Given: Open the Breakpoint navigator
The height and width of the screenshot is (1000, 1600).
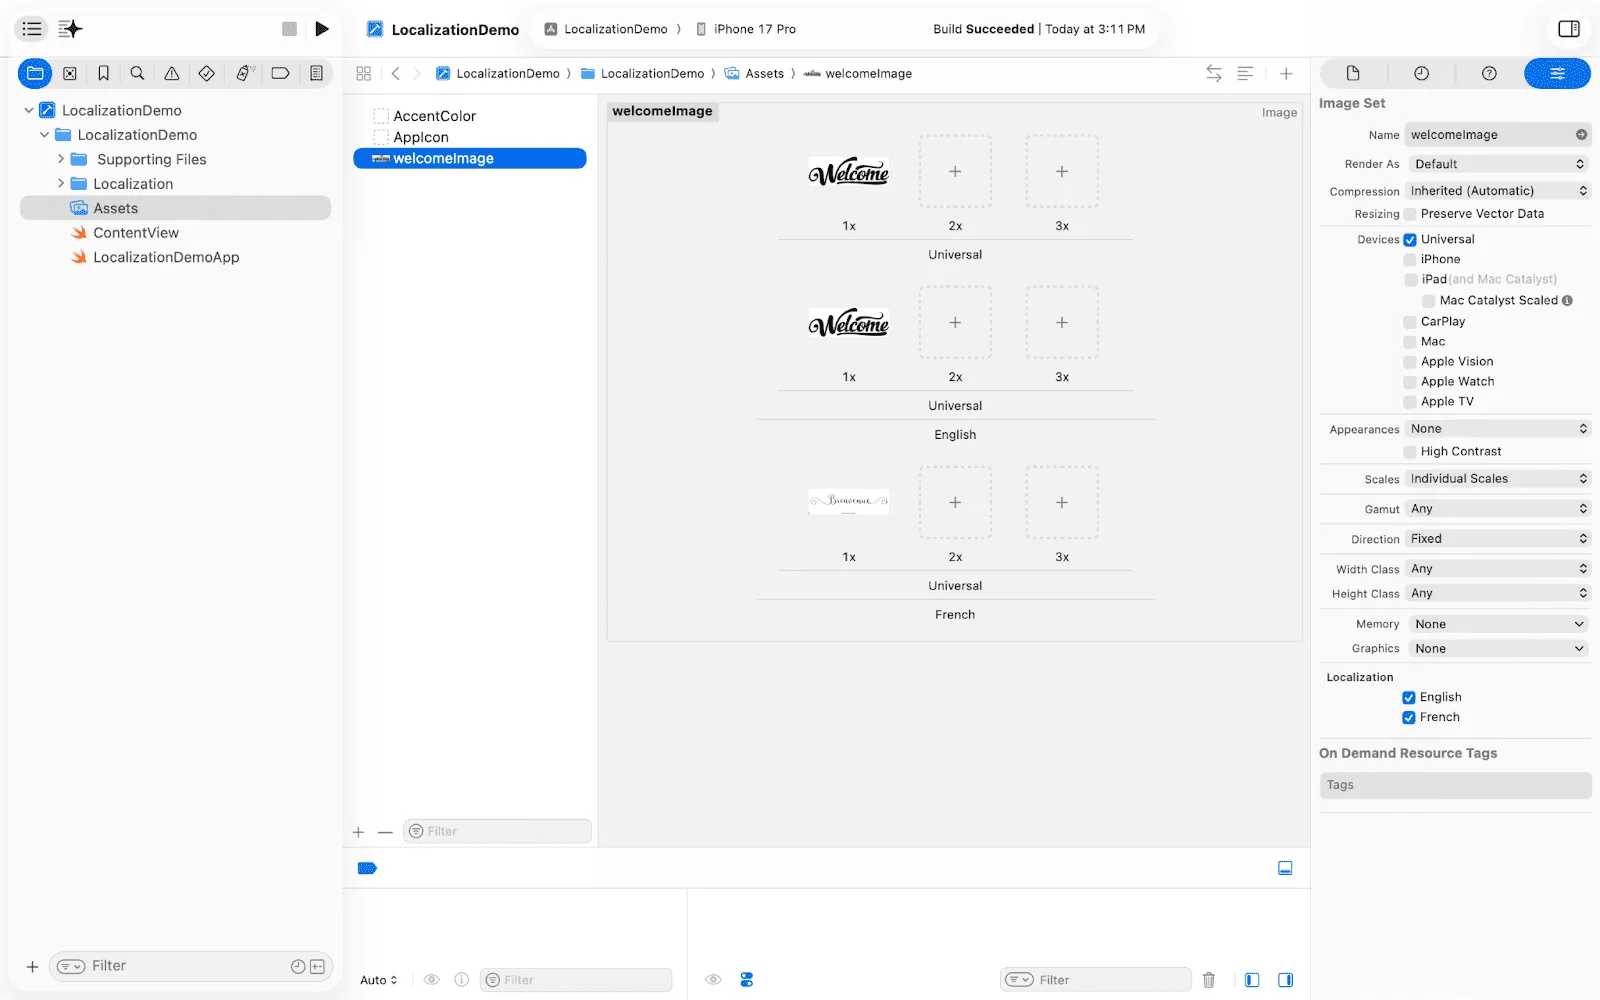Looking at the screenshot, I should pos(280,73).
